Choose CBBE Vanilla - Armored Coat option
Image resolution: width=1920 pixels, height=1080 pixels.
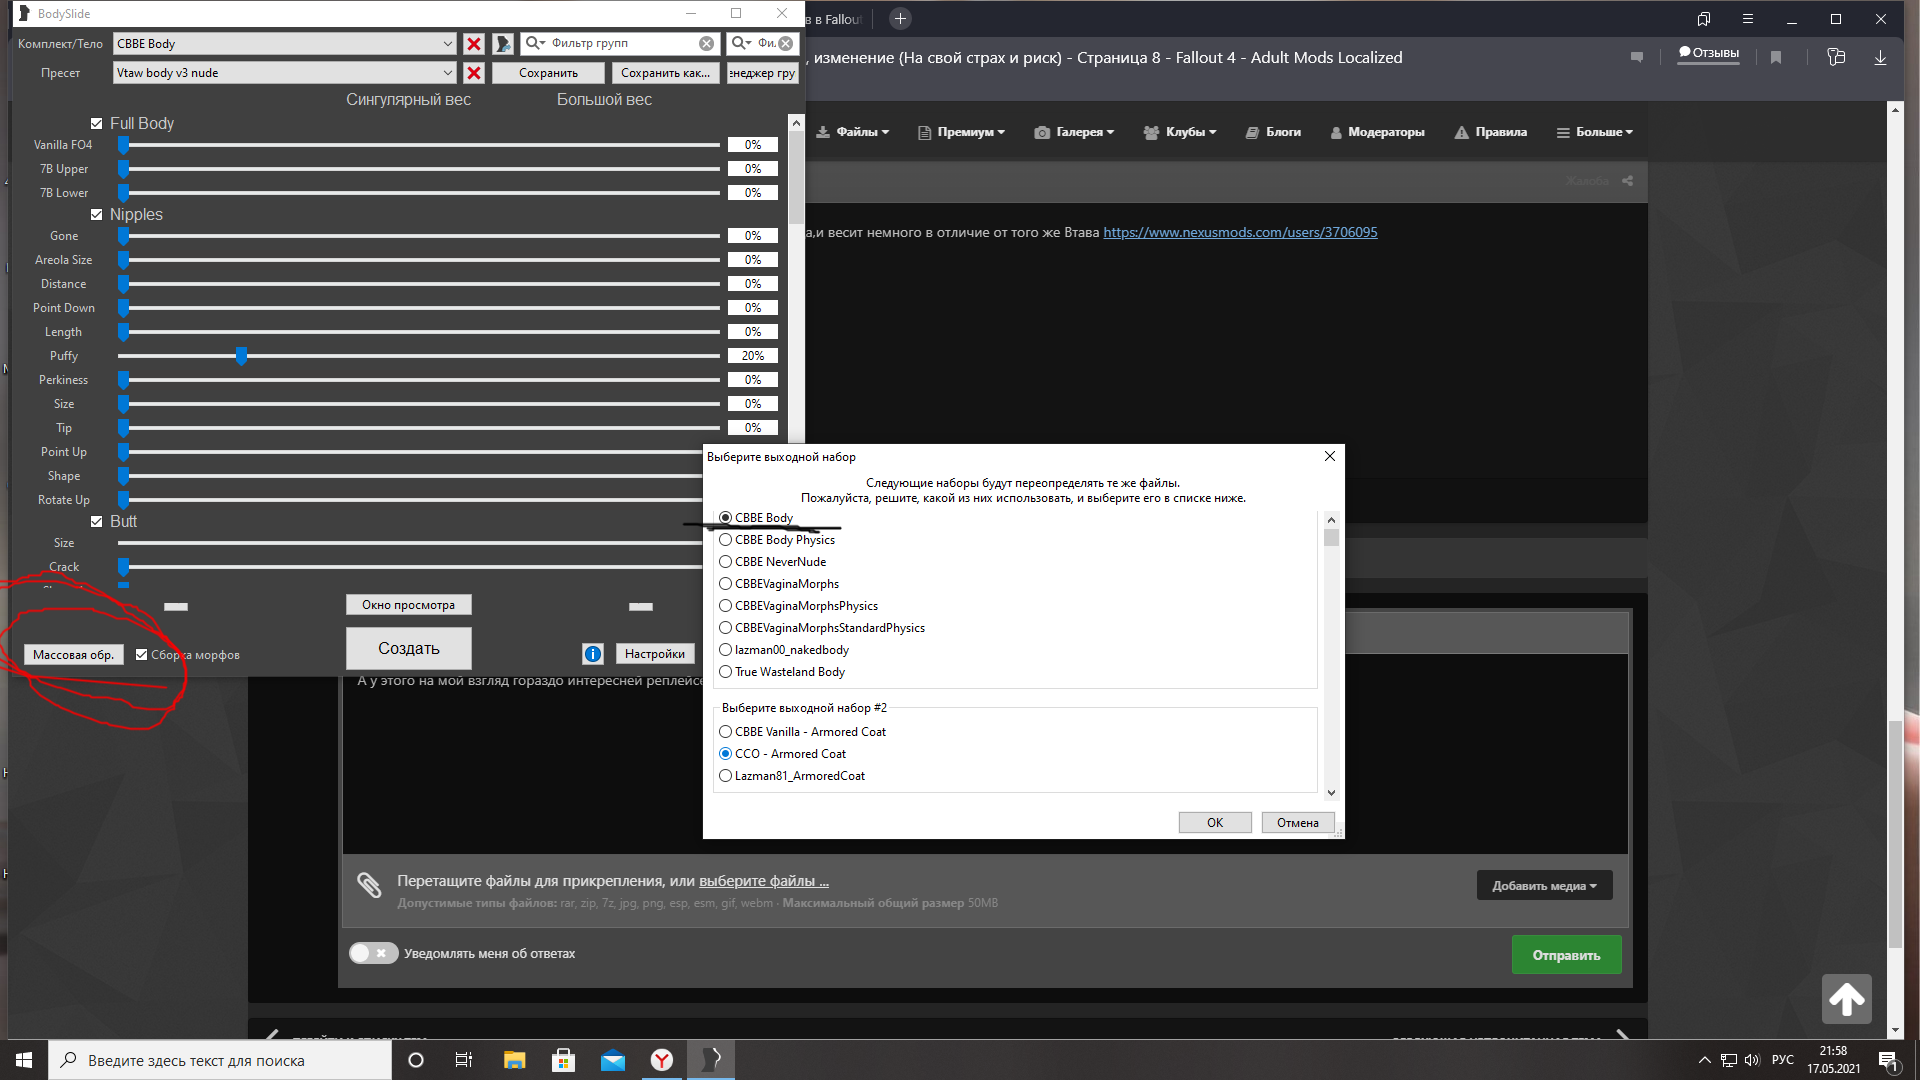726,732
